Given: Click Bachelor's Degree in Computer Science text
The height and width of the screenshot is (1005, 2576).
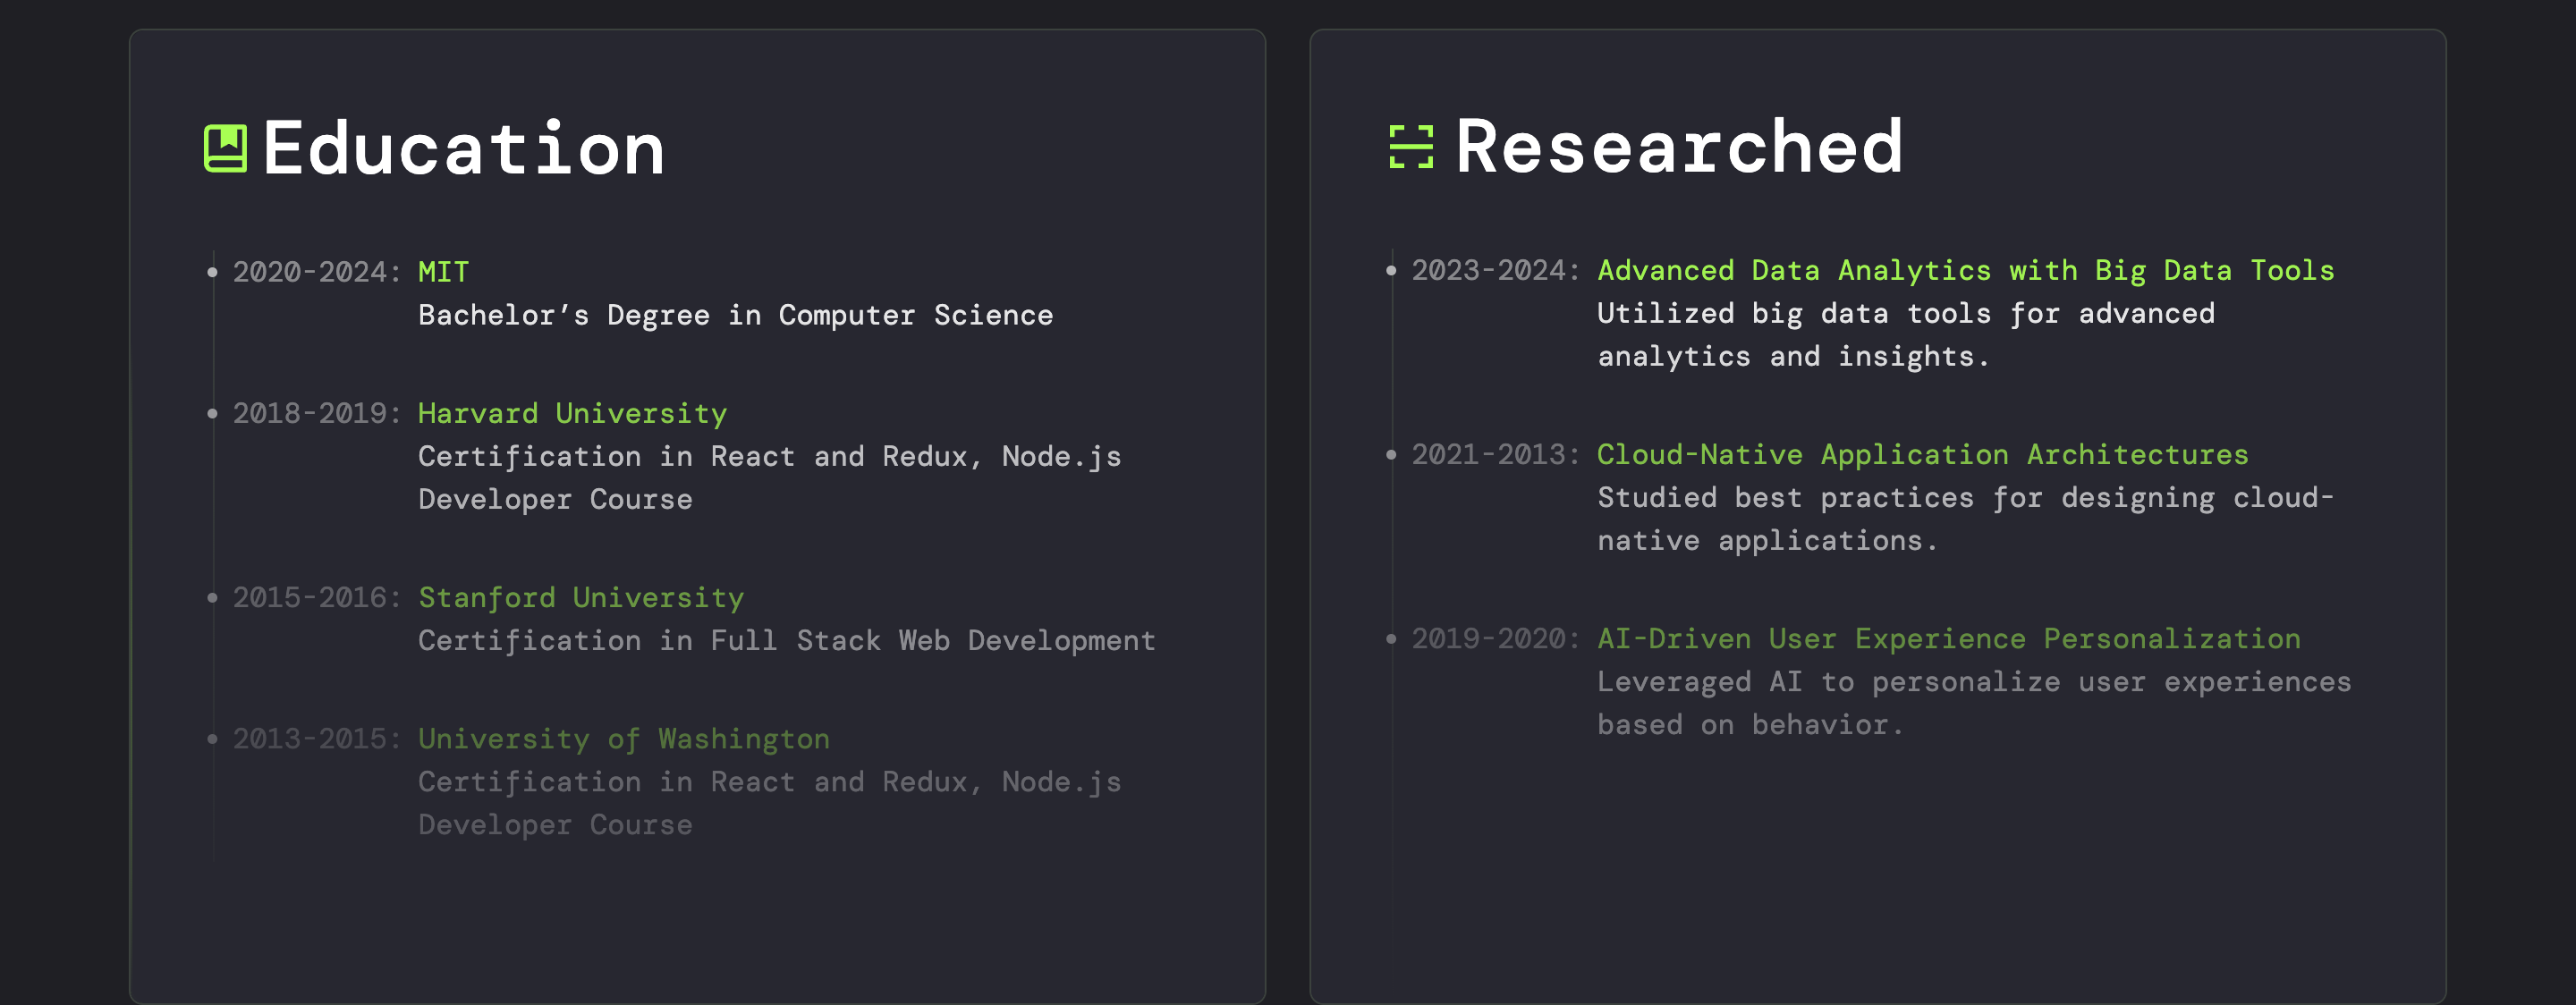Looking at the screenshot, I should pos(735,315).
